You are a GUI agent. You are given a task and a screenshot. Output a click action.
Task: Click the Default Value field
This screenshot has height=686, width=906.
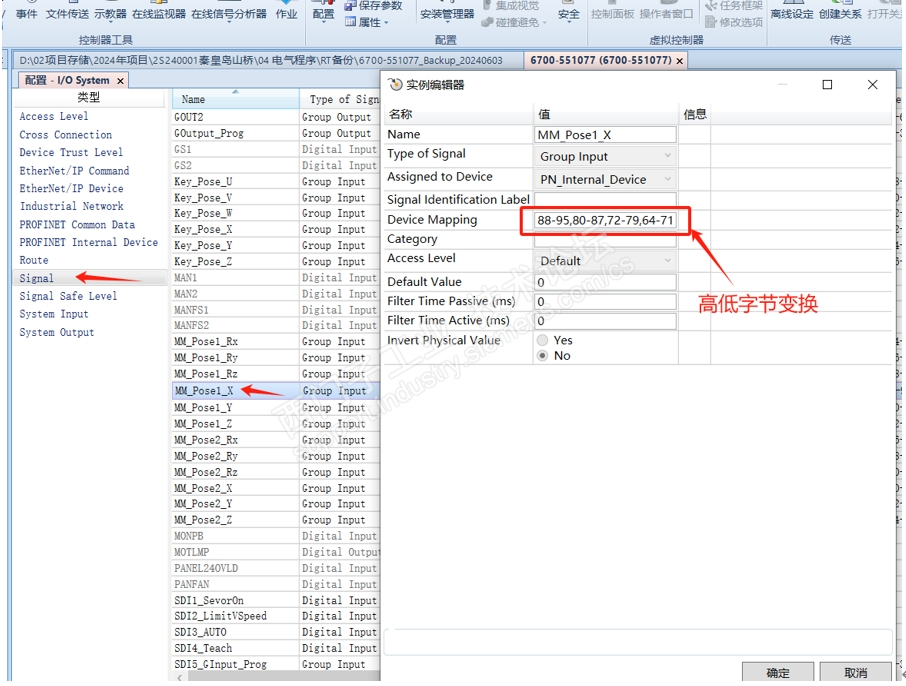(x=605, y=282)
